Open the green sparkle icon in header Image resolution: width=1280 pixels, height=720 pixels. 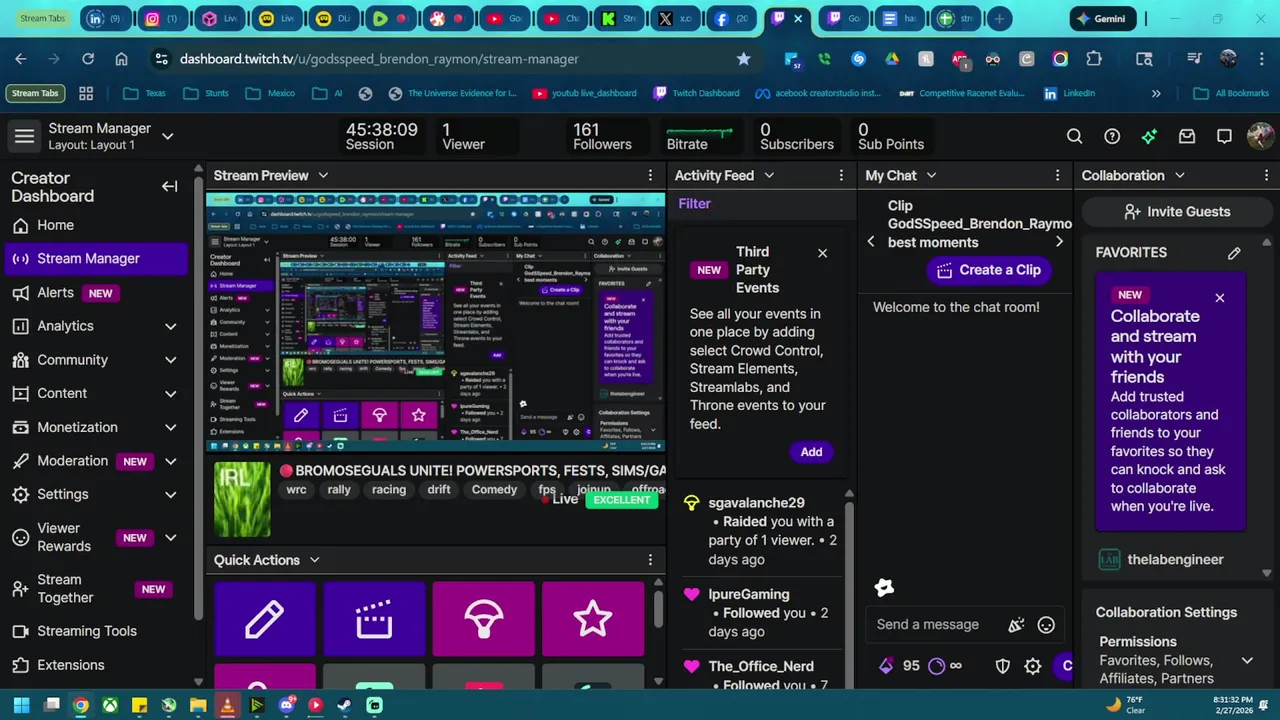point(1149,136)
